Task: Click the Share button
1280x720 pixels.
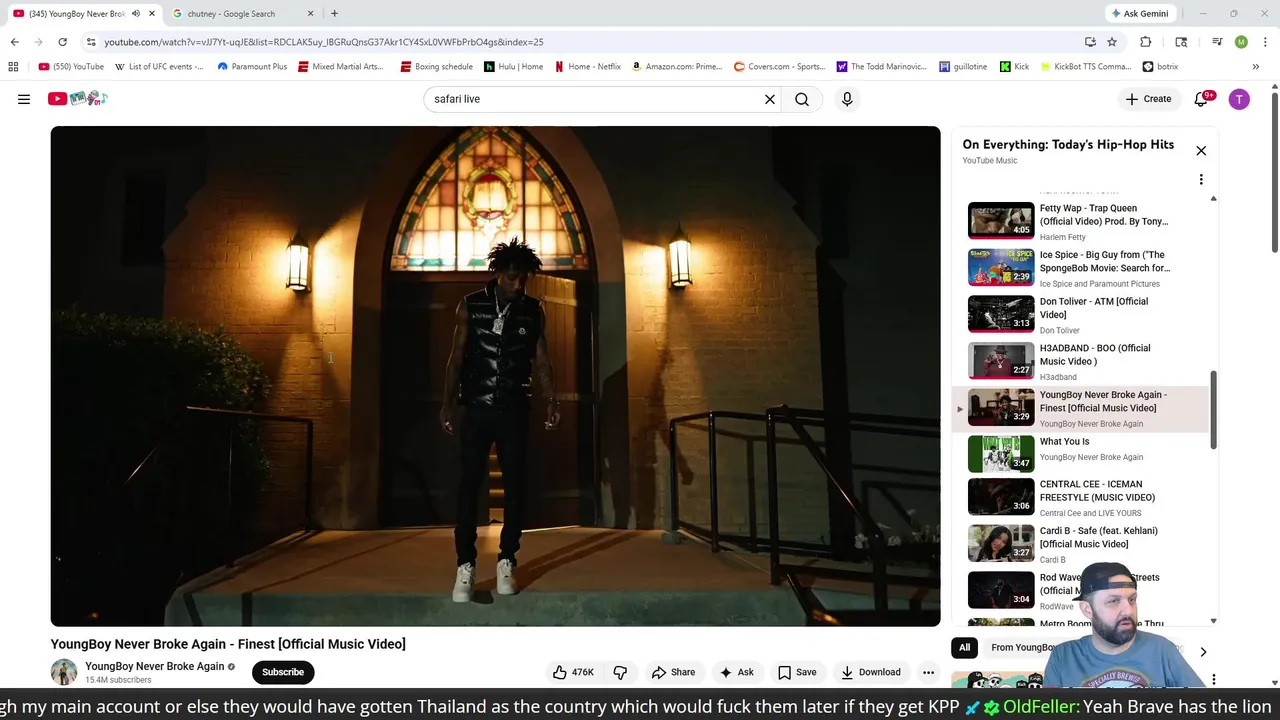Action: pos(673,672)
